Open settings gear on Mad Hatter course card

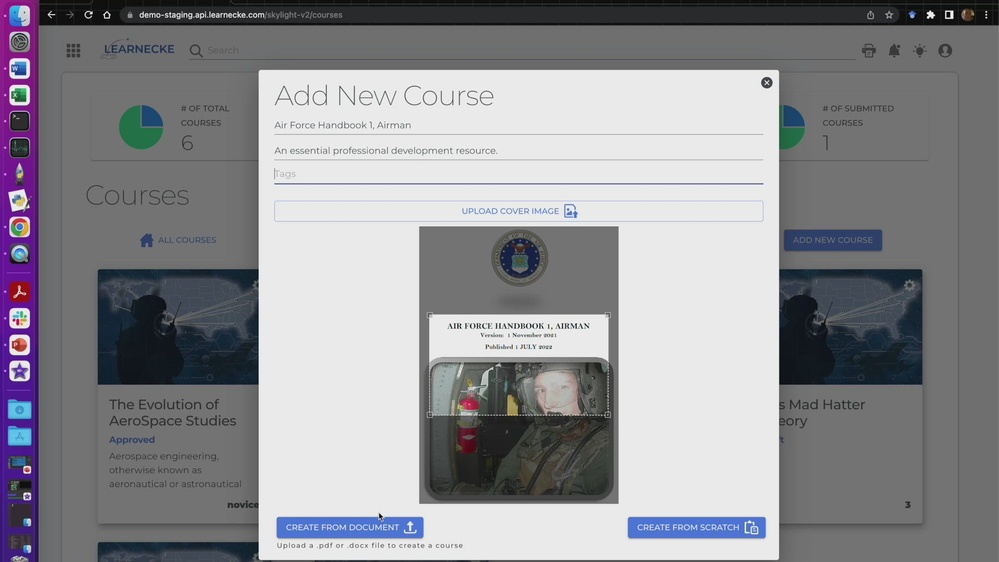point(909,285)
